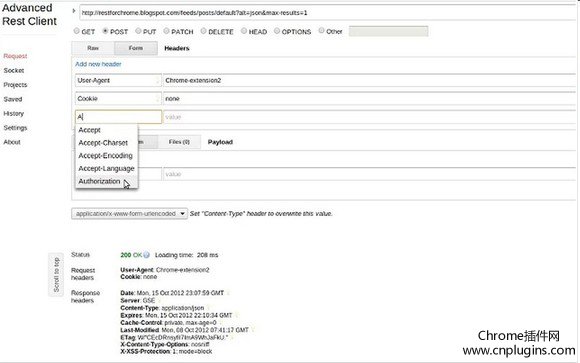Open the Files (0) payload tab
580x363 pixels.
(x=179, y=142)
